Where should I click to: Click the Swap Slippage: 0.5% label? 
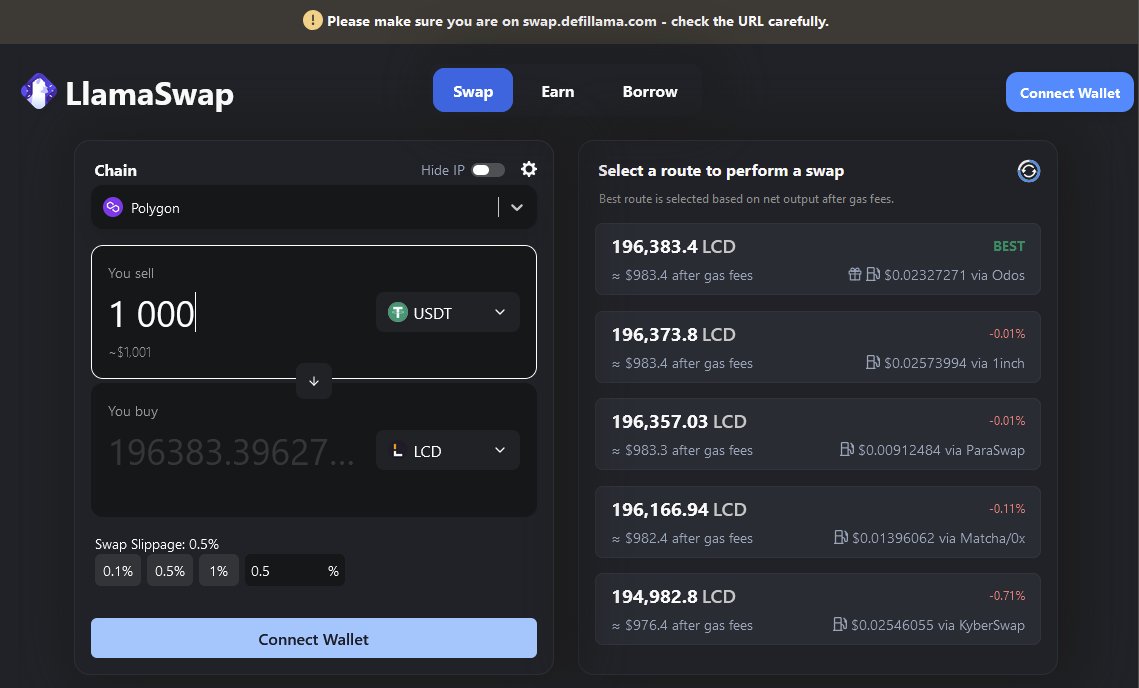[x=157, y=544]
